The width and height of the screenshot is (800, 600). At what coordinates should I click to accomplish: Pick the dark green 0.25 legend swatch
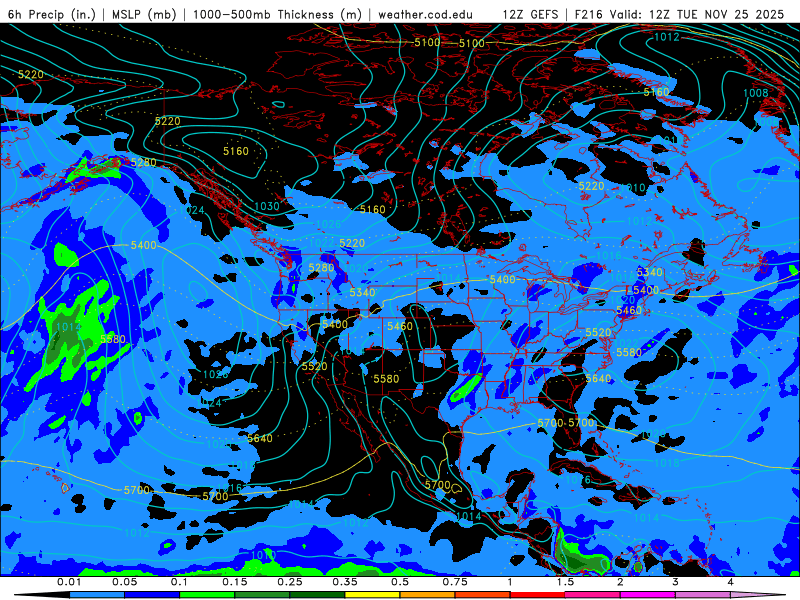tap(317, 595)
